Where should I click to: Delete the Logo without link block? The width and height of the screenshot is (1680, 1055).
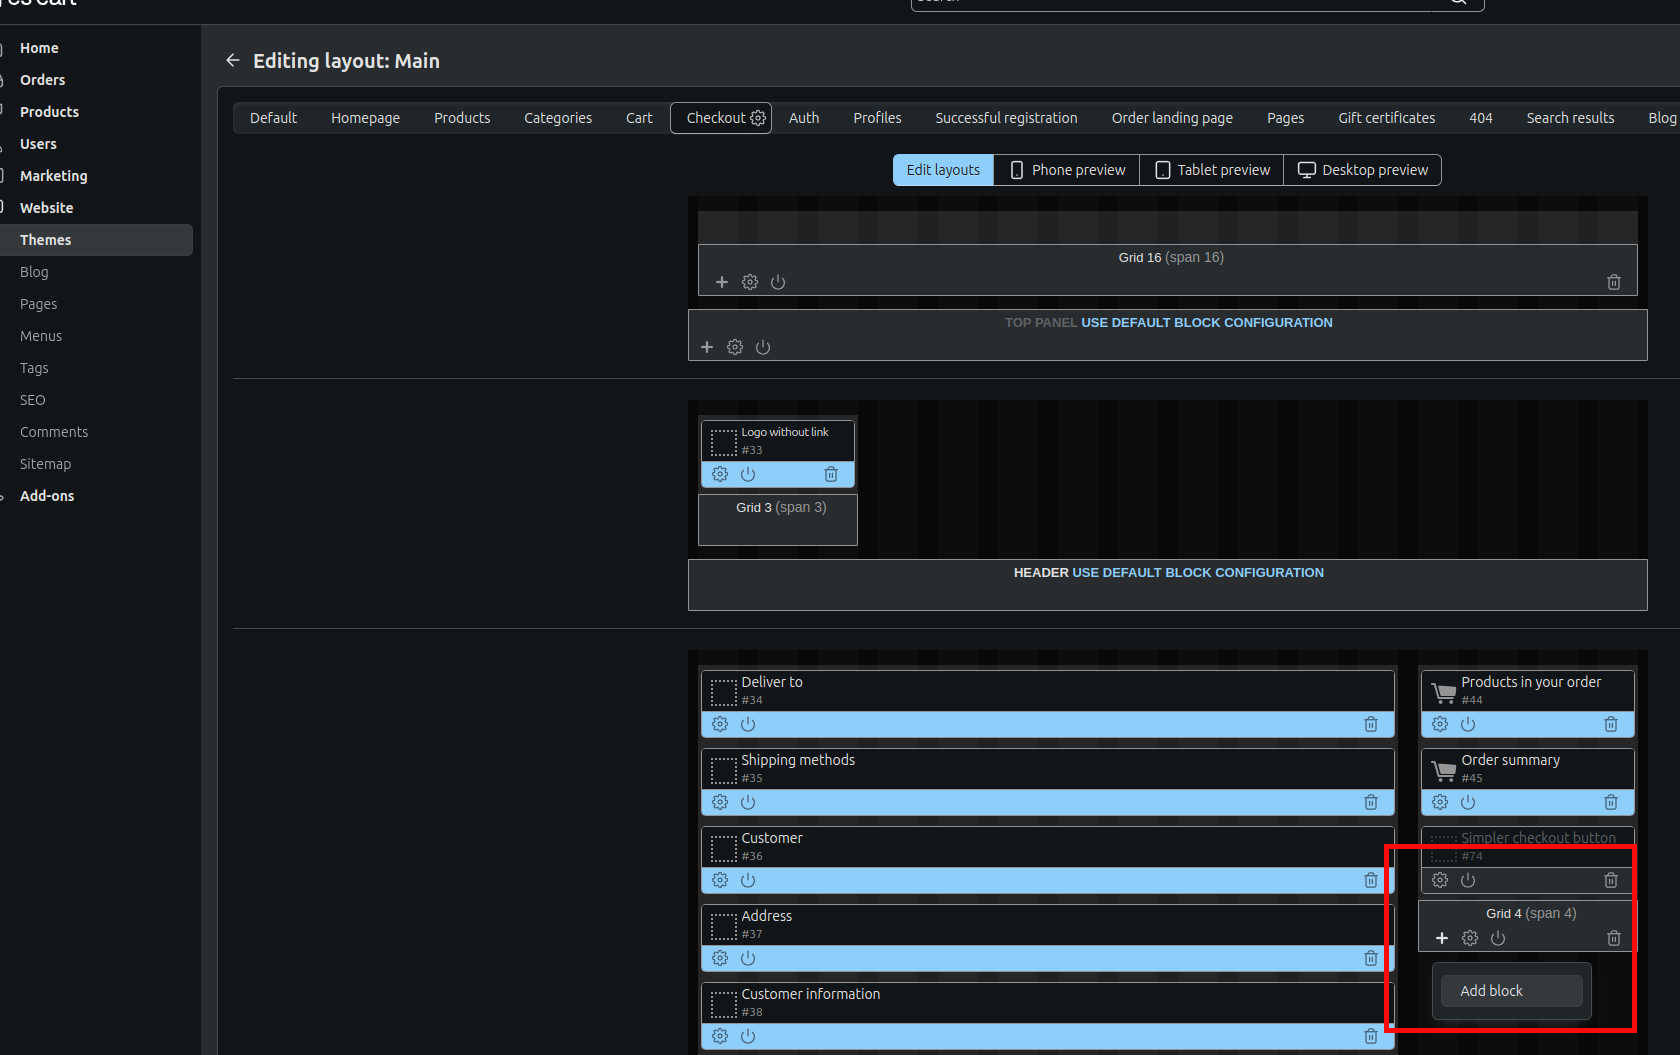click(831, 474)
